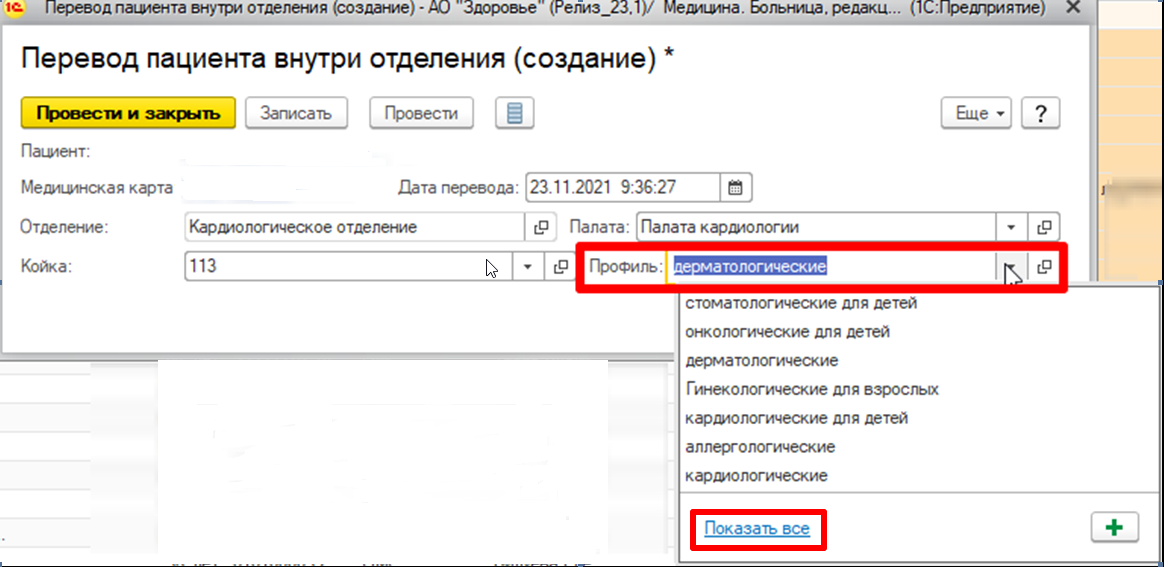Click the Провести button
The image size is (1168, 567).
pyautogui.click(x=421, y=113)
